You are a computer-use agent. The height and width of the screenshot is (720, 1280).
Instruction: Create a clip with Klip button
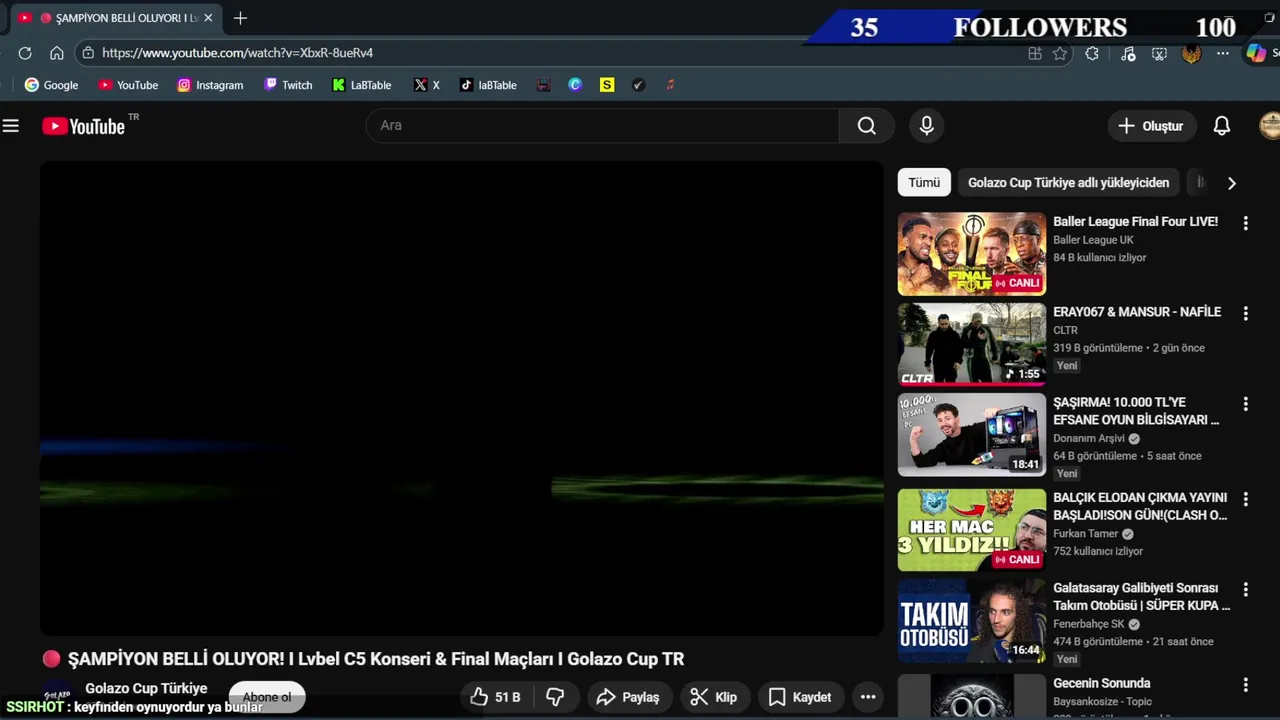pyautogui.click(x=714, y=697)
